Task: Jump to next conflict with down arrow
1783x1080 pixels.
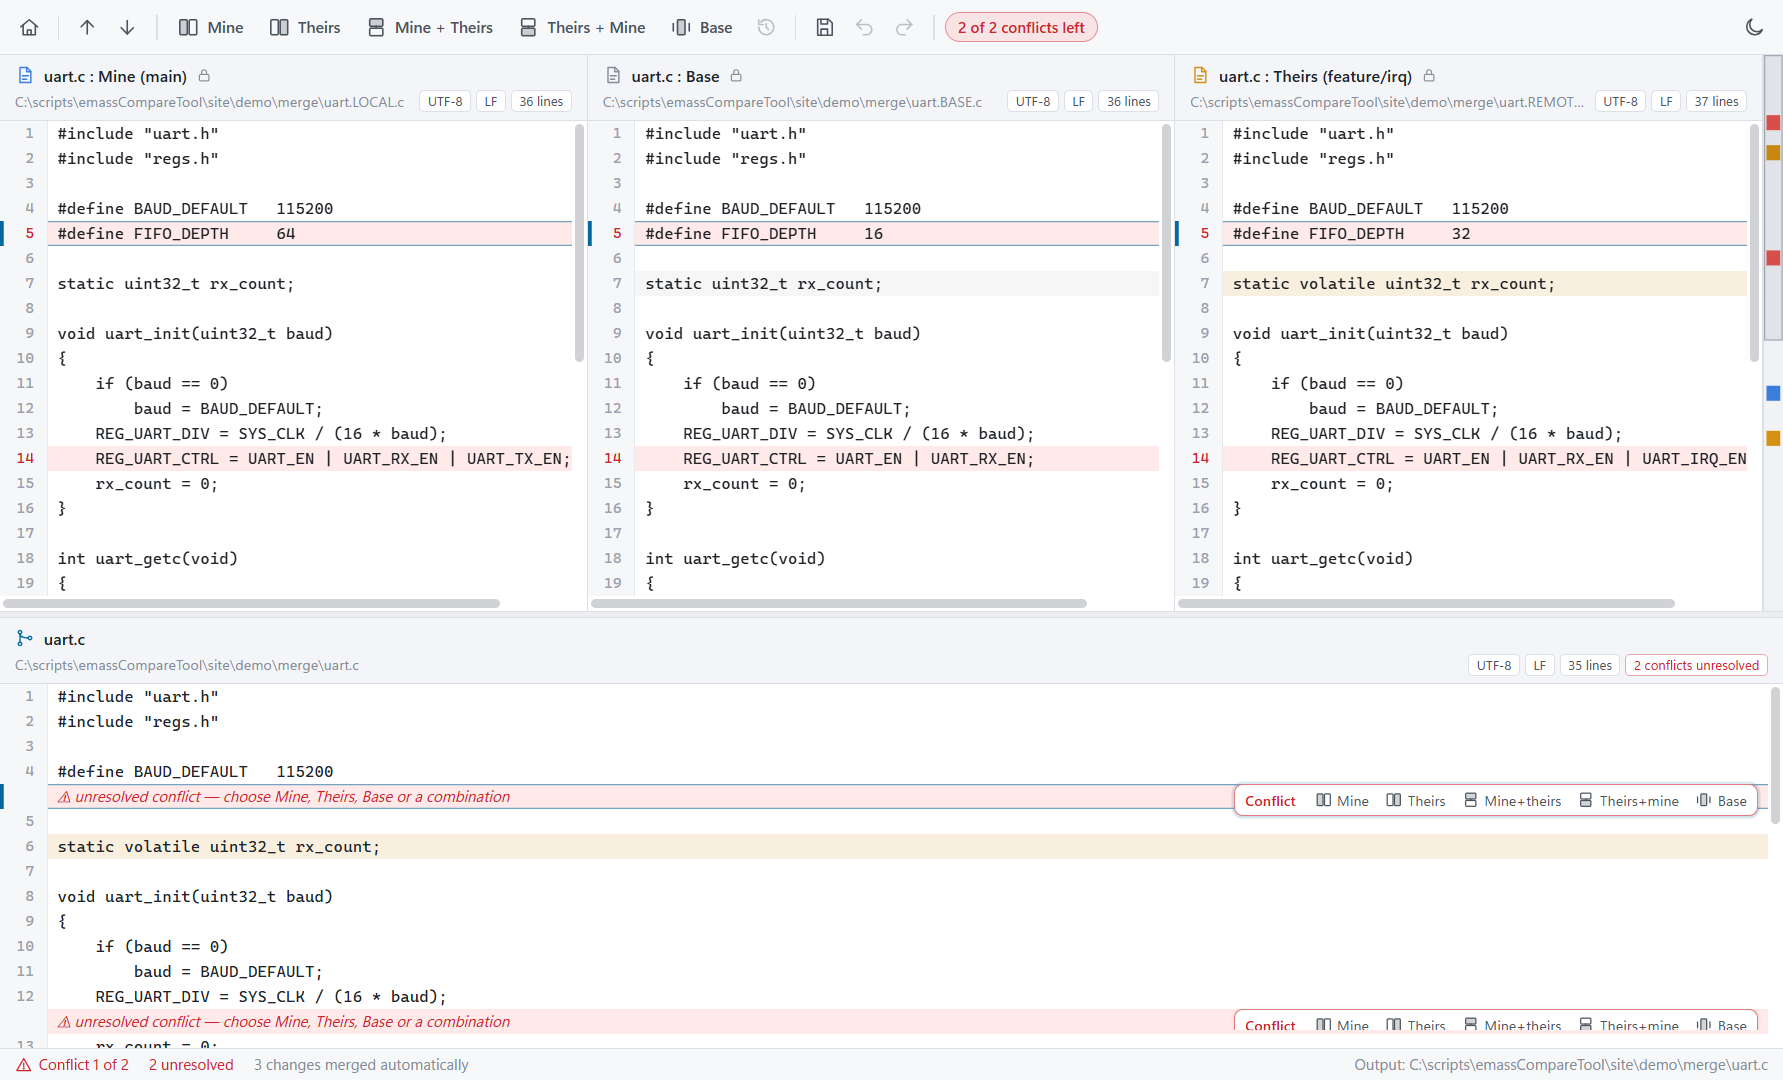Action: 127,27
